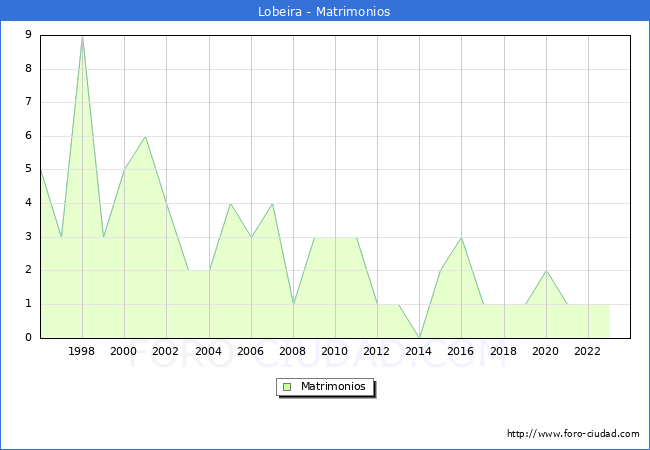
Task: Select the 2004 x-axis label
Action: 208,352
